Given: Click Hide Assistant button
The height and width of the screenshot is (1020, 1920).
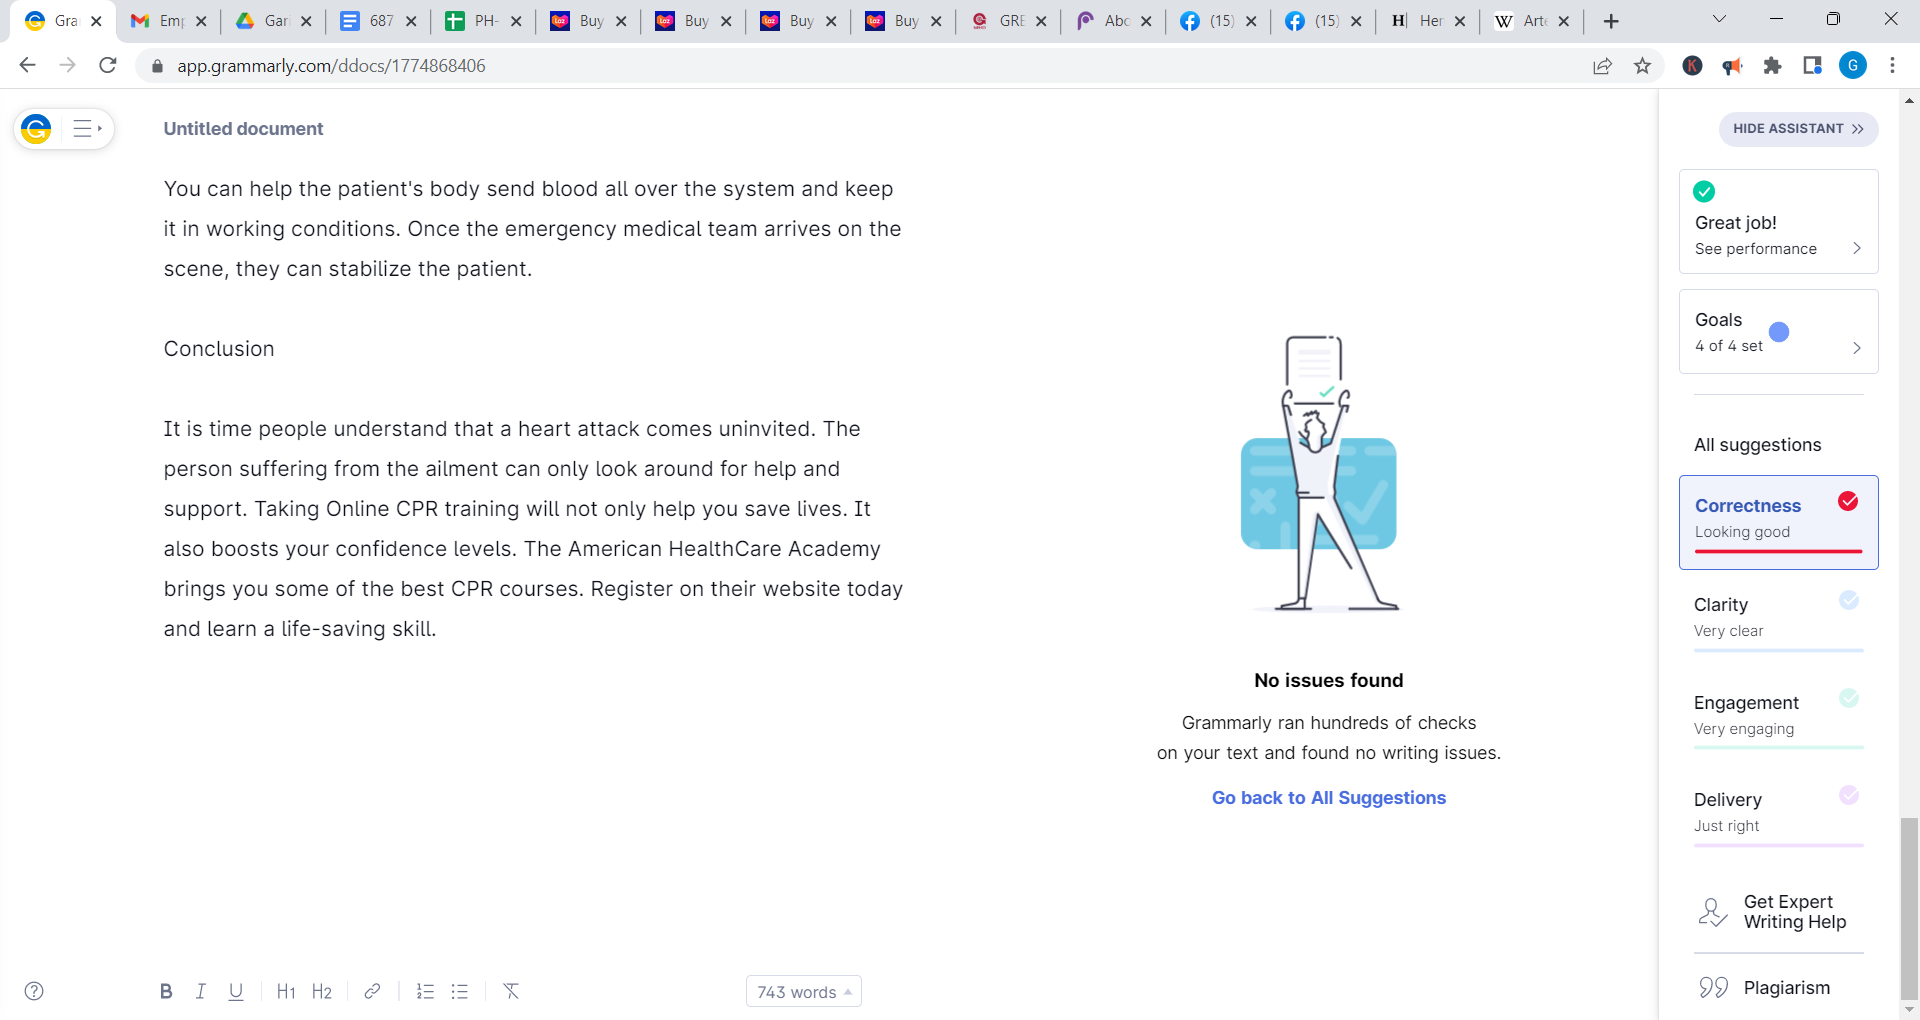Looking at the screenshot, I should 1797,129.
